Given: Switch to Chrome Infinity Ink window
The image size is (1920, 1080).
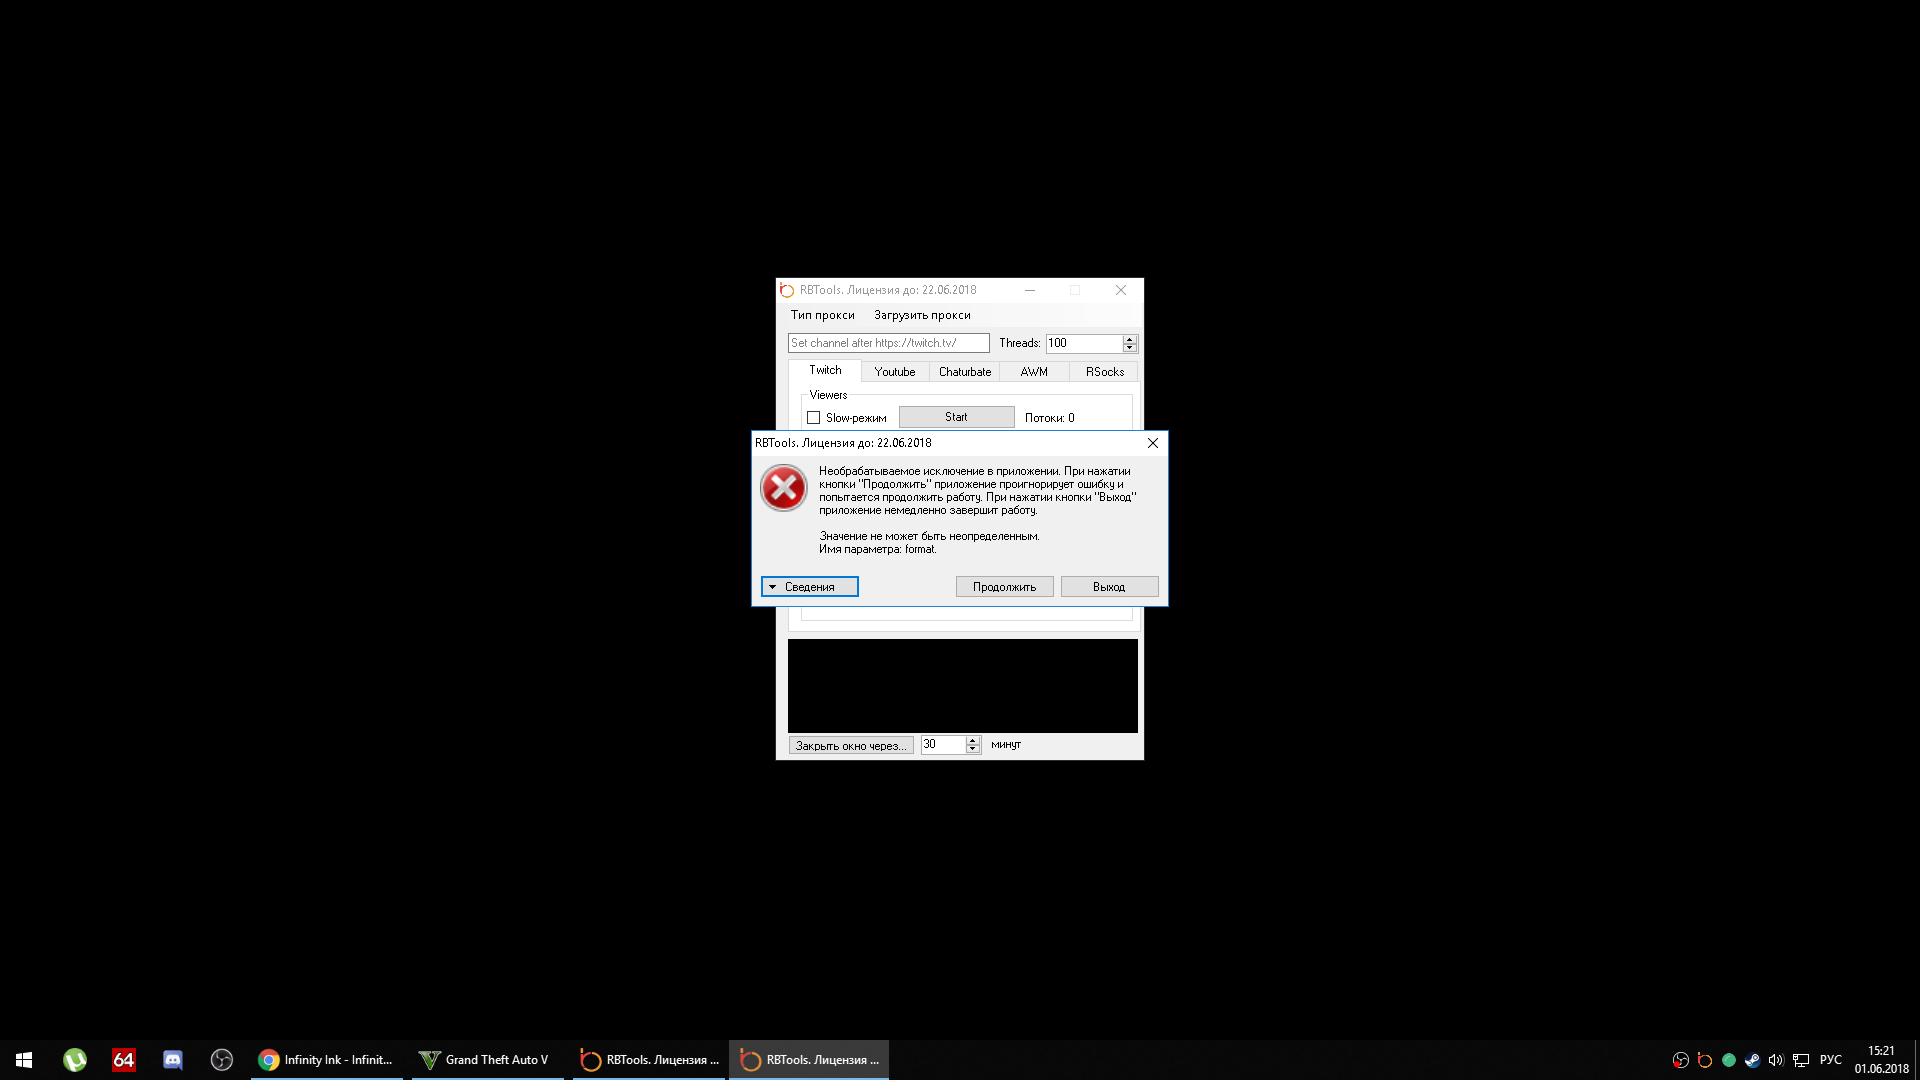Looking at the screenshot, I should click(x=327, y=1060).
